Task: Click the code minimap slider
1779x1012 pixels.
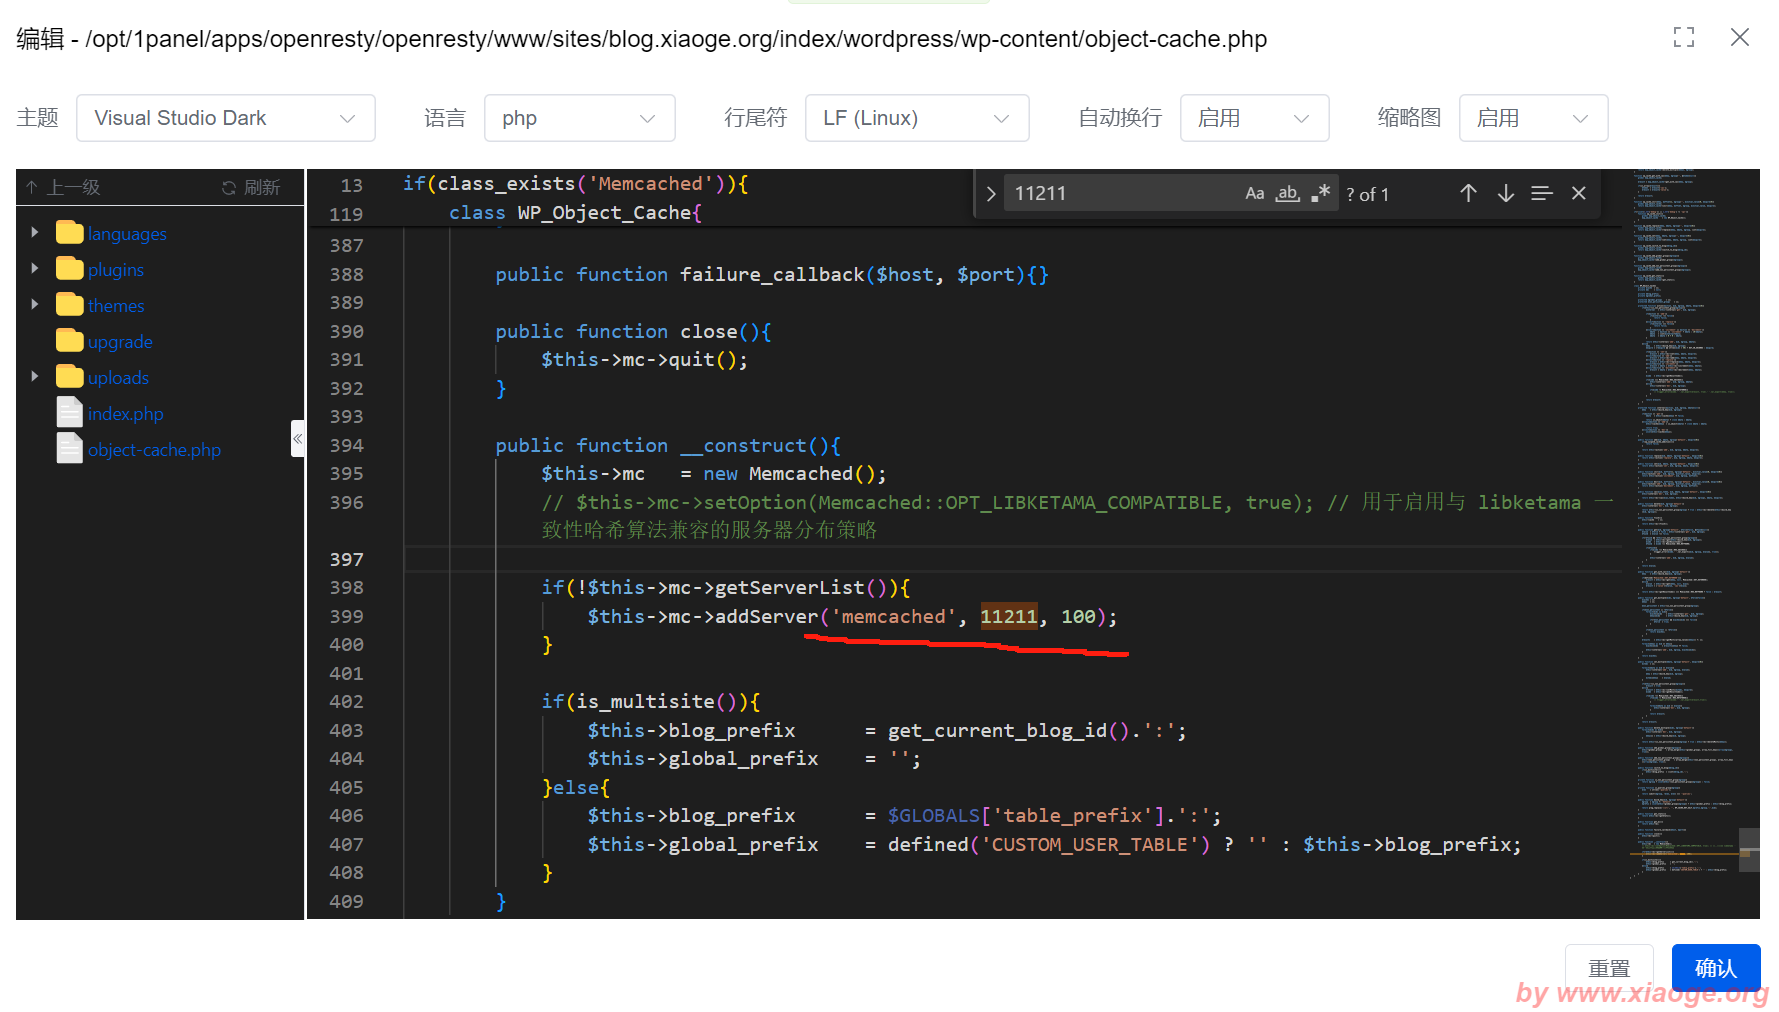Action: (1749, 850)
